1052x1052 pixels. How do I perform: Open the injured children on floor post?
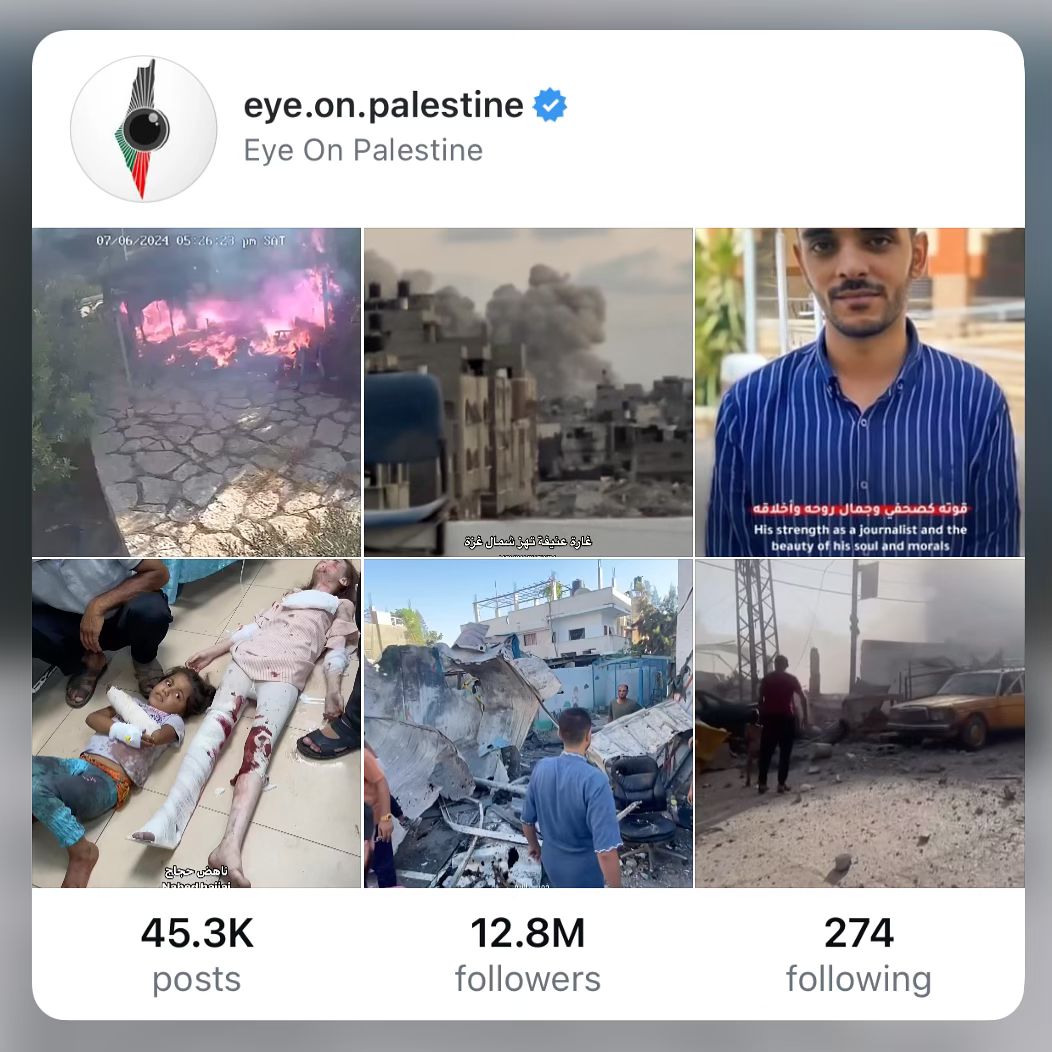tap(197, 723)
